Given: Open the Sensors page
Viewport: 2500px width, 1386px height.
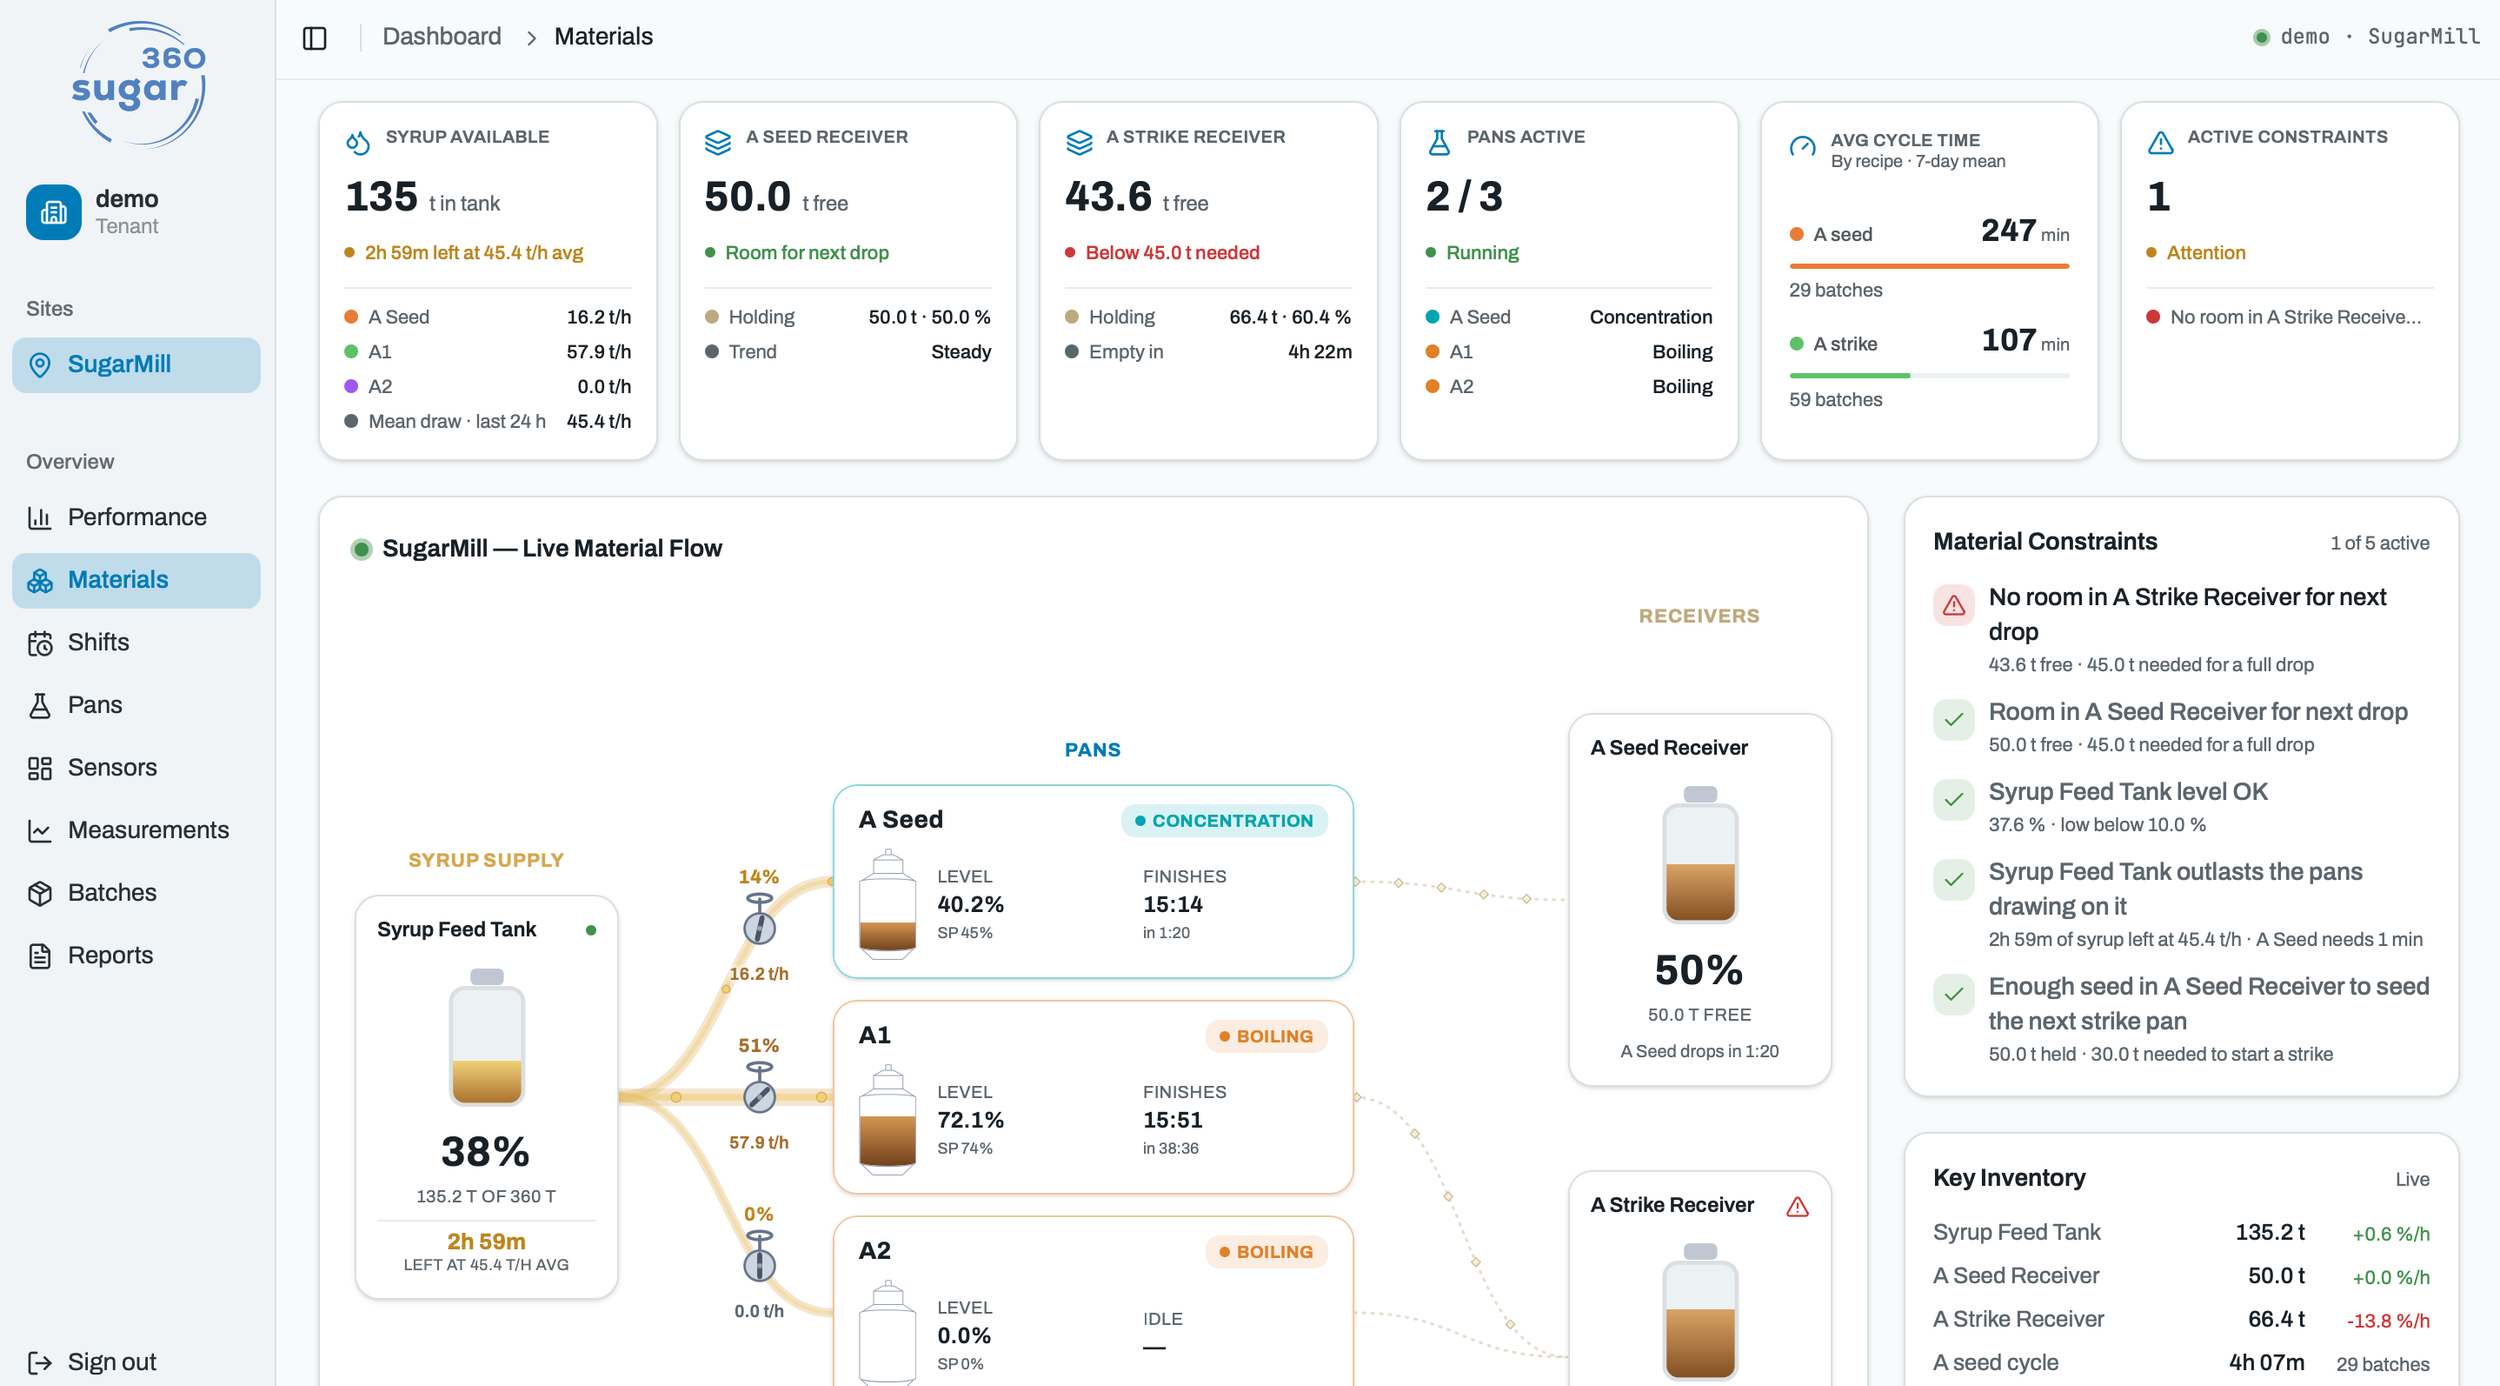Looking at the screenshot, I should point(136,768).
